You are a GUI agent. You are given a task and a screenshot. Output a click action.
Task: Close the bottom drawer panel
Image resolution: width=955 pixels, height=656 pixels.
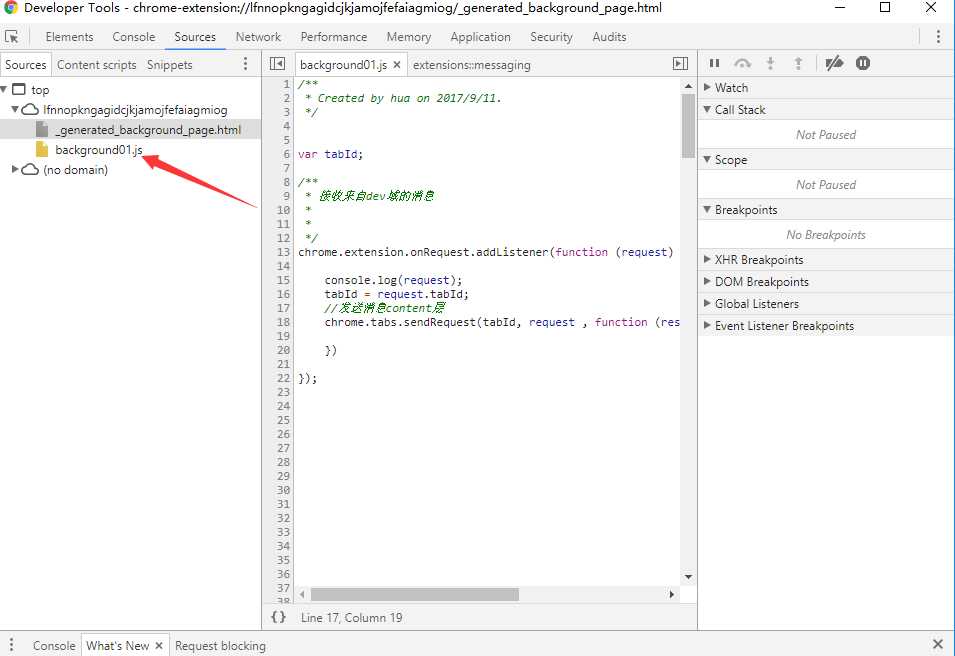[x=938, y=644]
